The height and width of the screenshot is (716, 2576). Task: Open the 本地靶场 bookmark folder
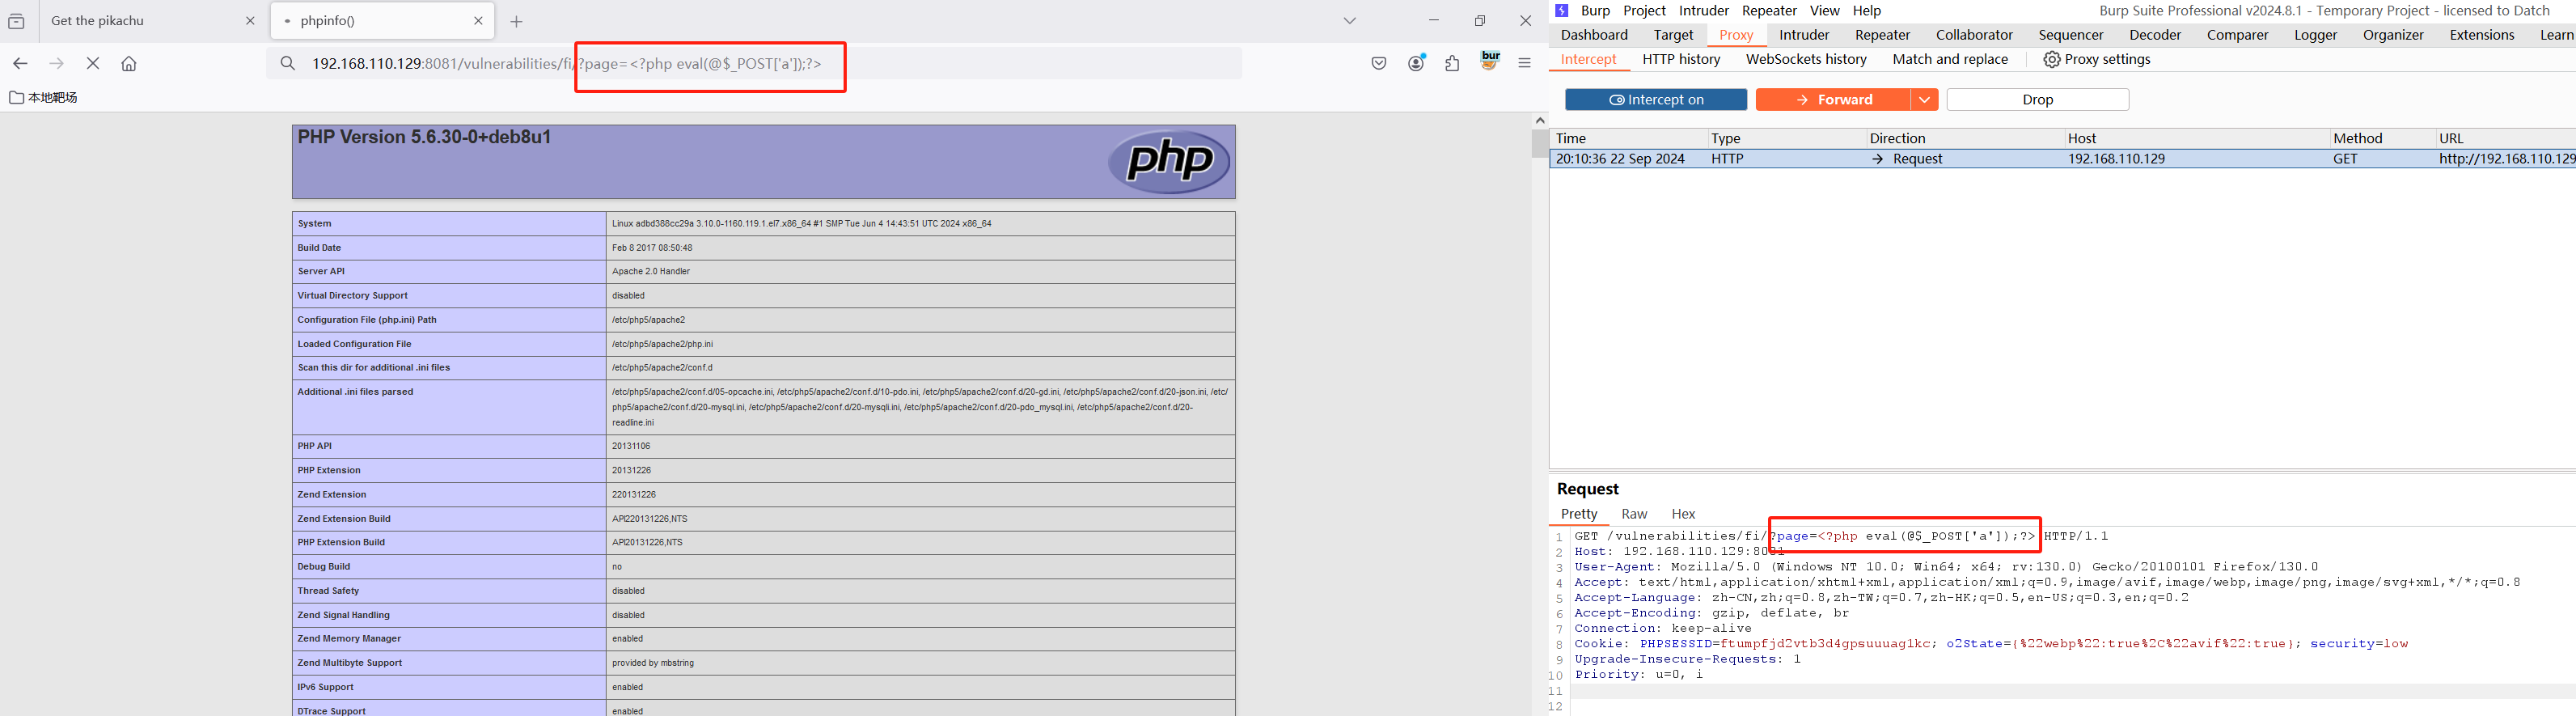click(43, 97)
